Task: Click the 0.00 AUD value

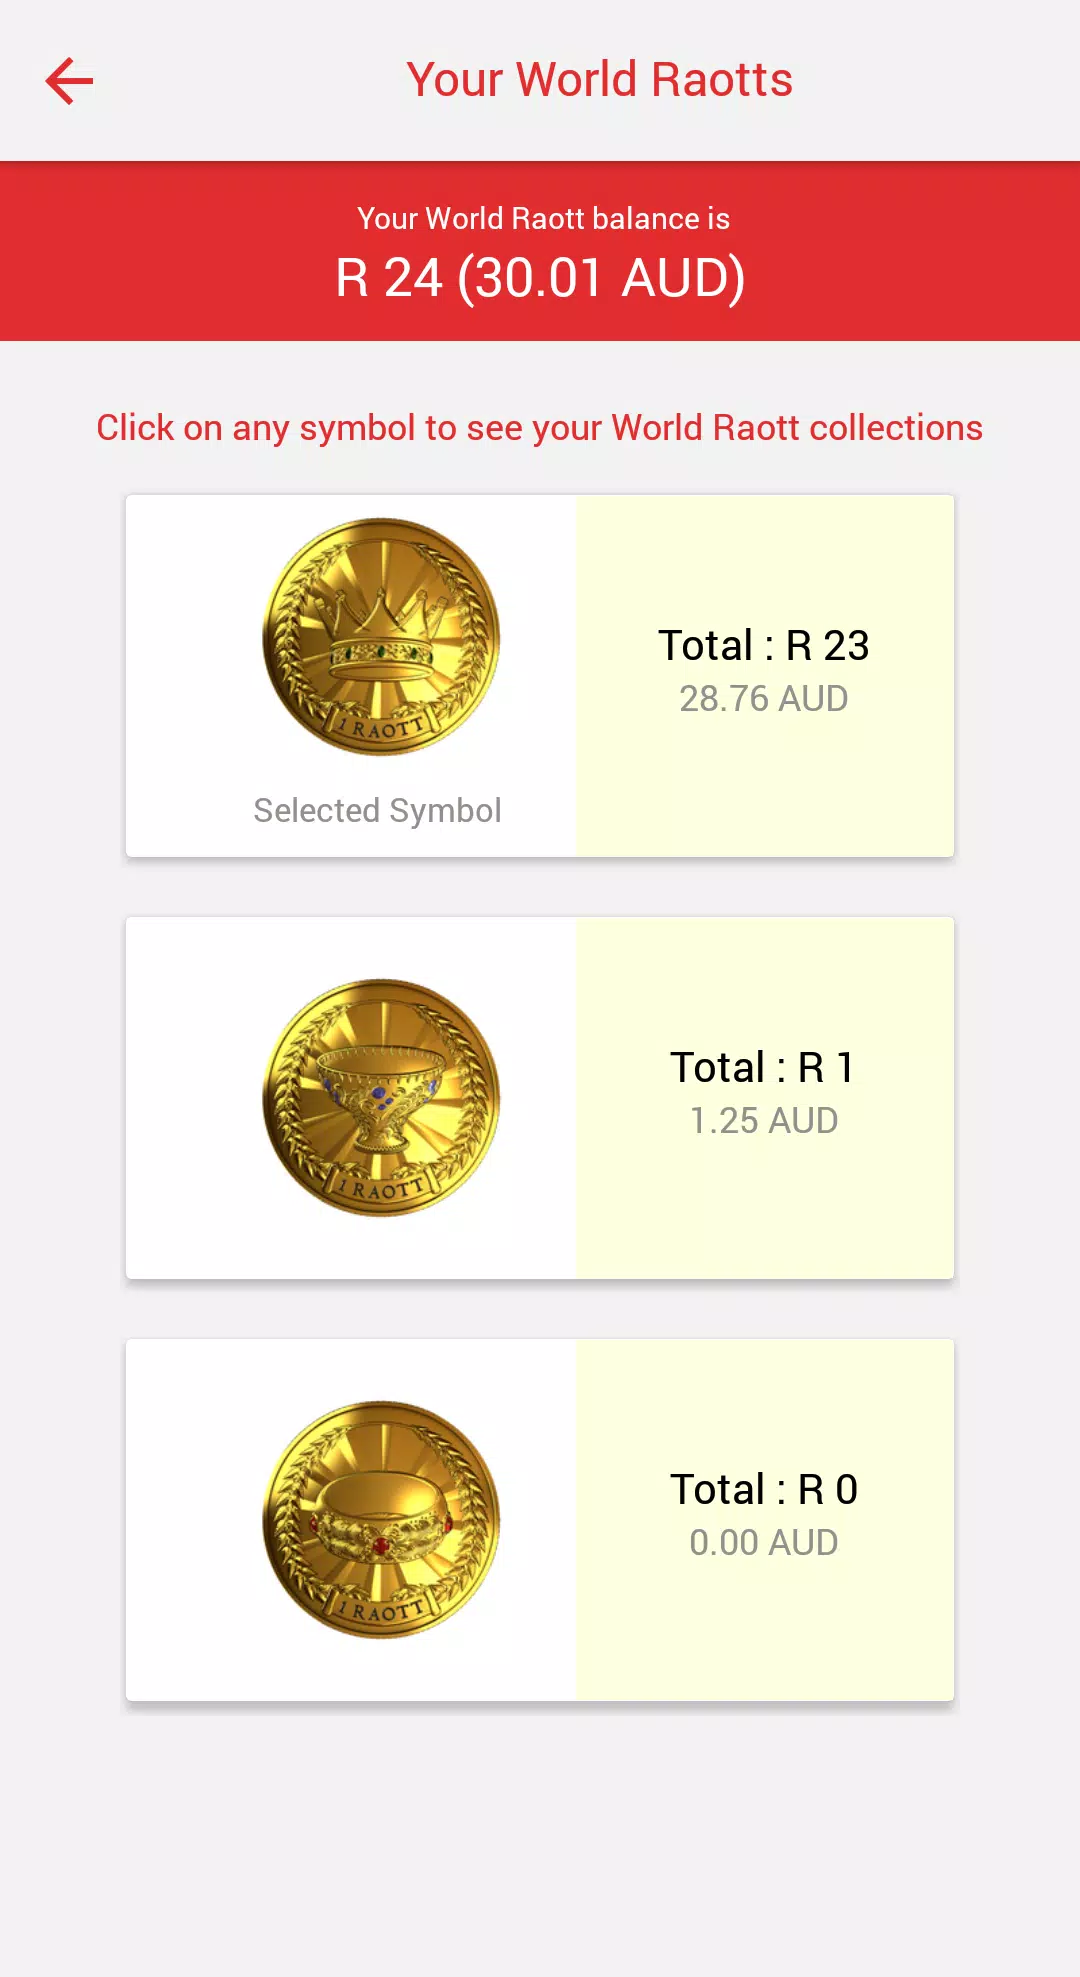Action: coord(763,1542)
